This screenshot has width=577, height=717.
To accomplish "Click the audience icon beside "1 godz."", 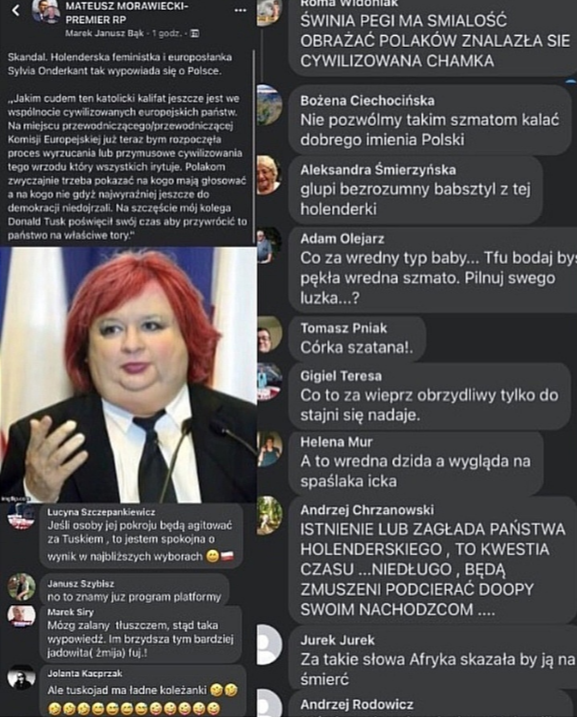I will [x=195, y=33].
